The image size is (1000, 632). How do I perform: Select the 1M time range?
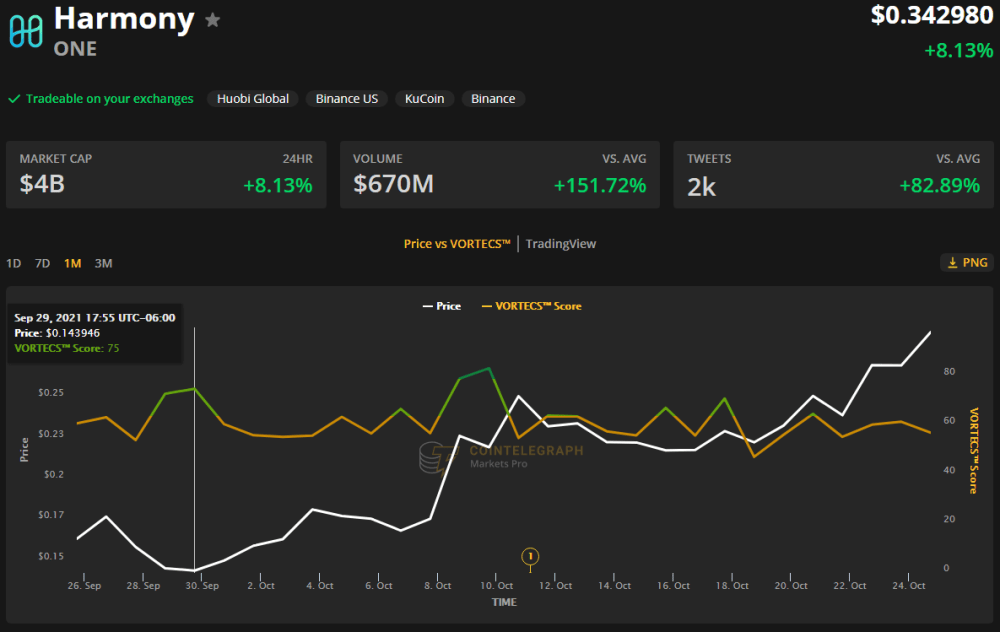(73, 263)
